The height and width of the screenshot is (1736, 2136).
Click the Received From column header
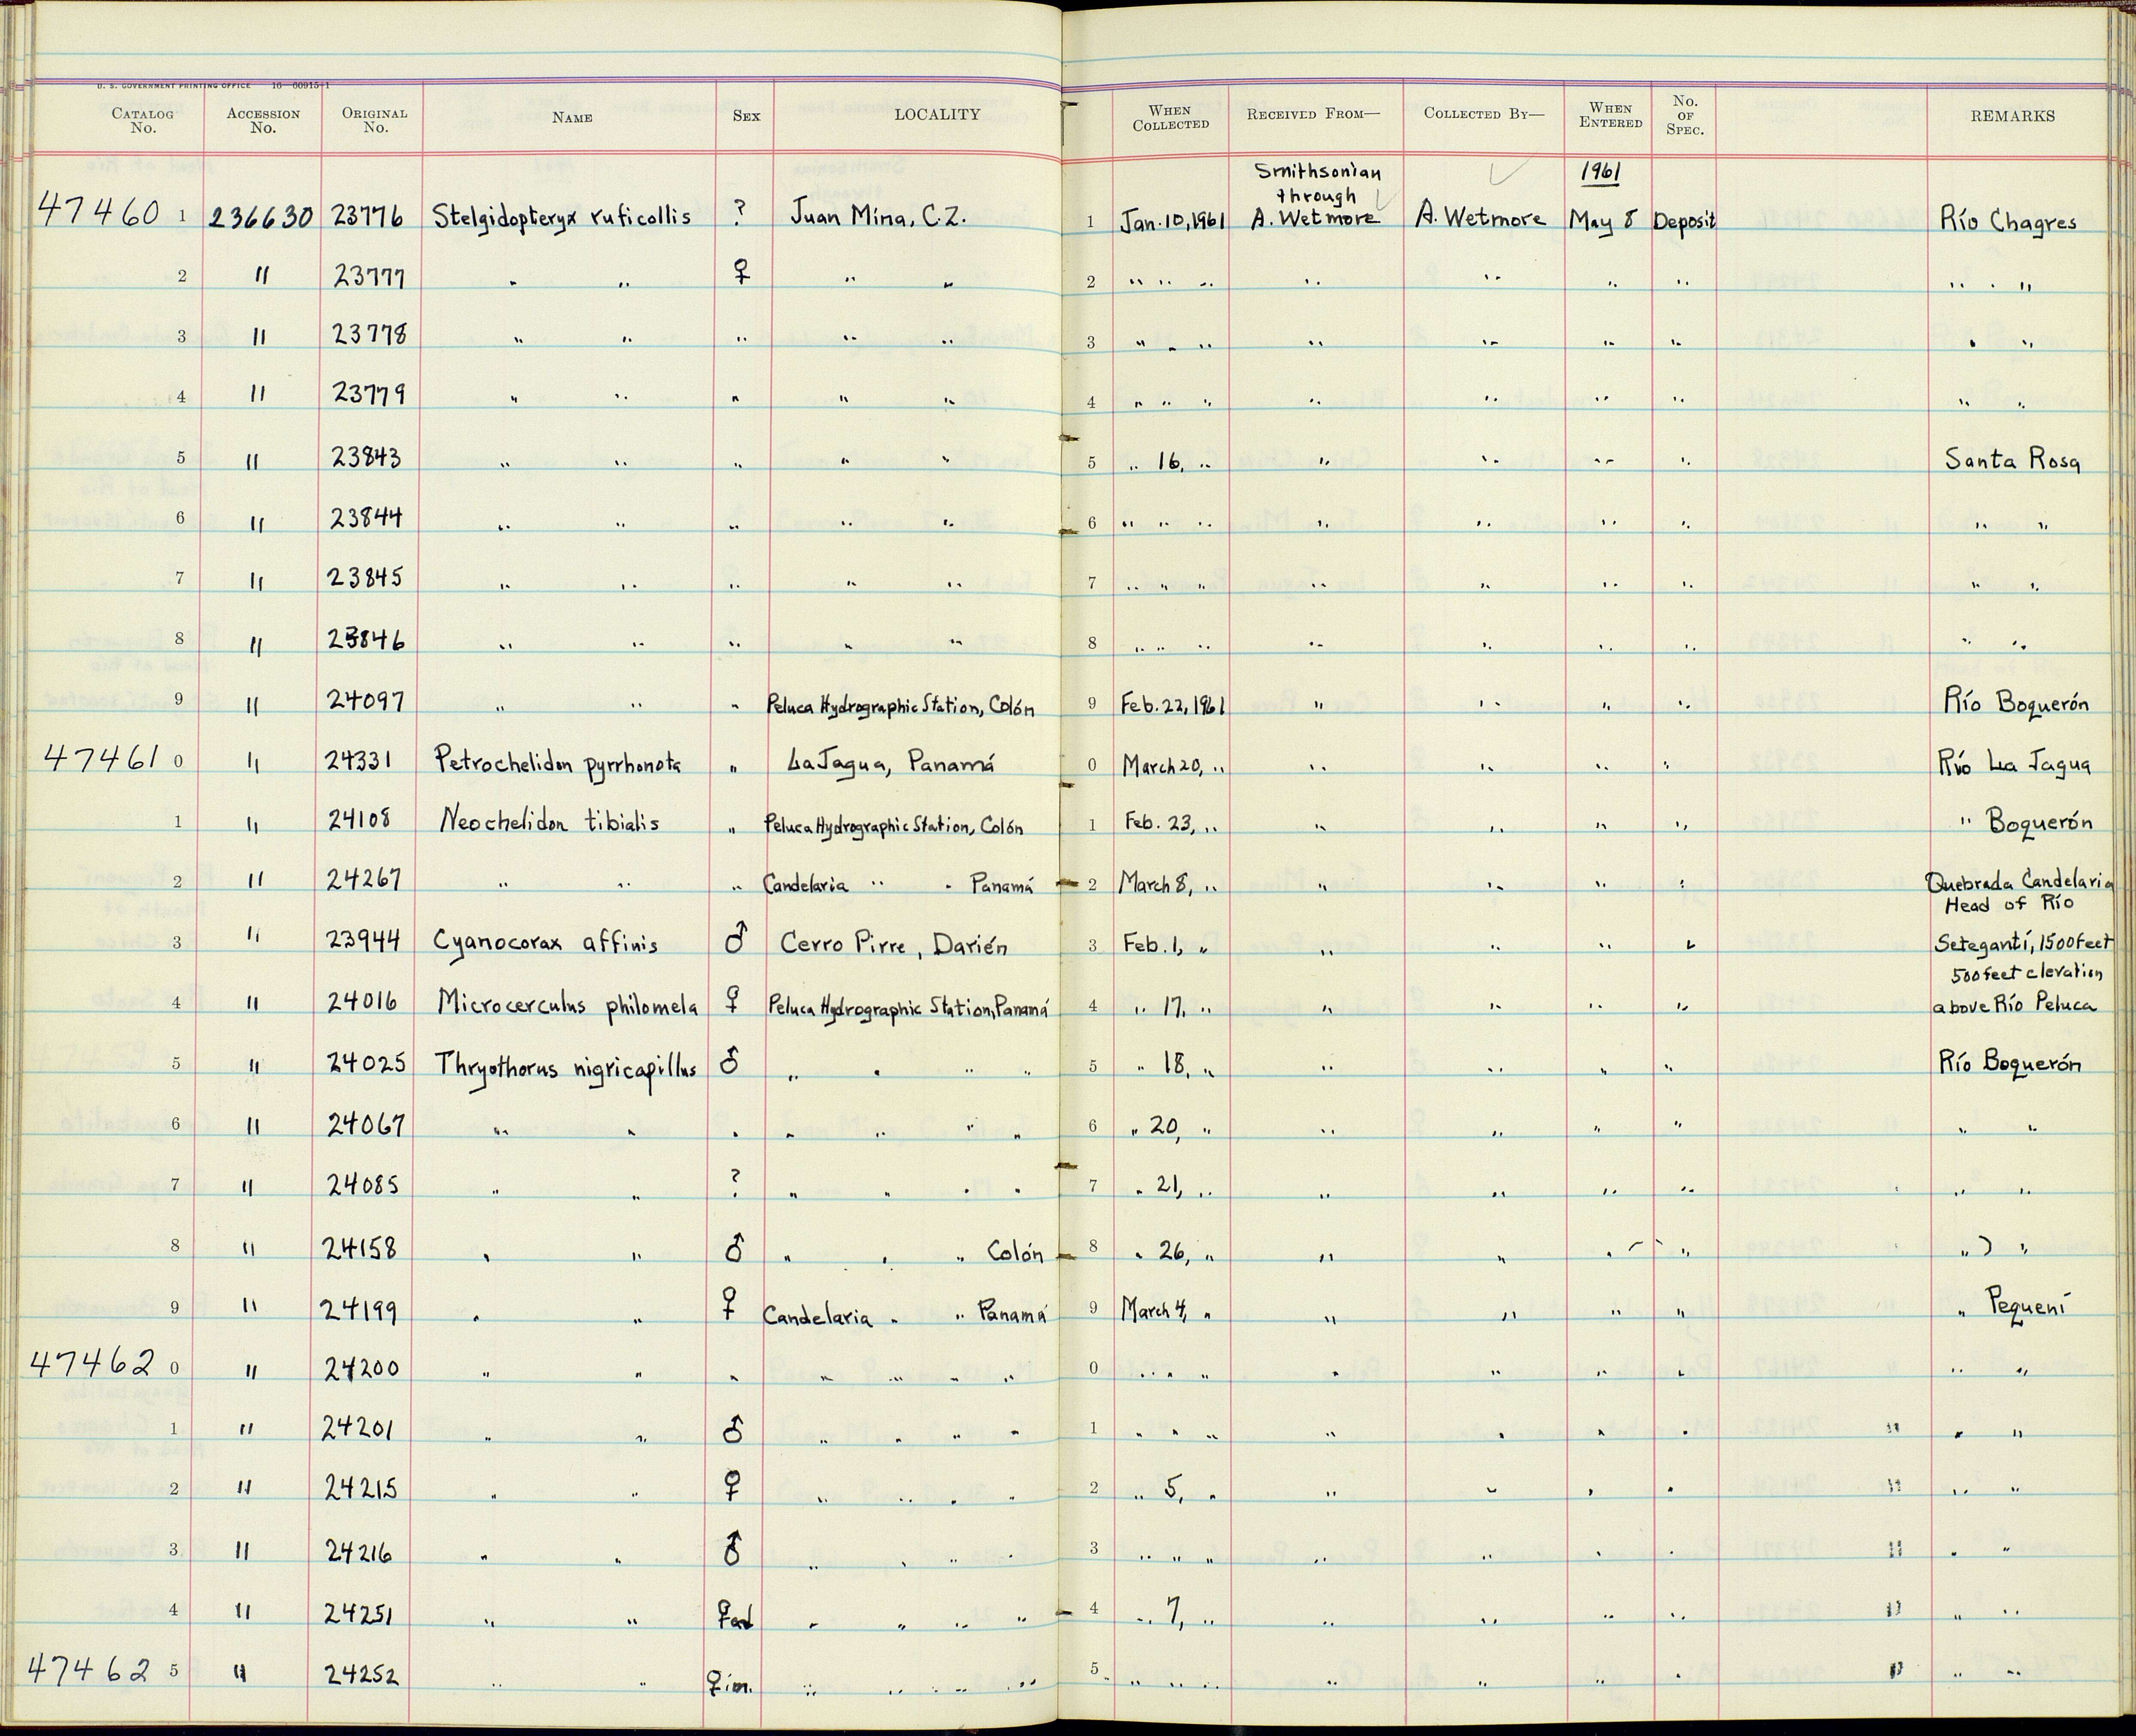[x=1313, y=114]
